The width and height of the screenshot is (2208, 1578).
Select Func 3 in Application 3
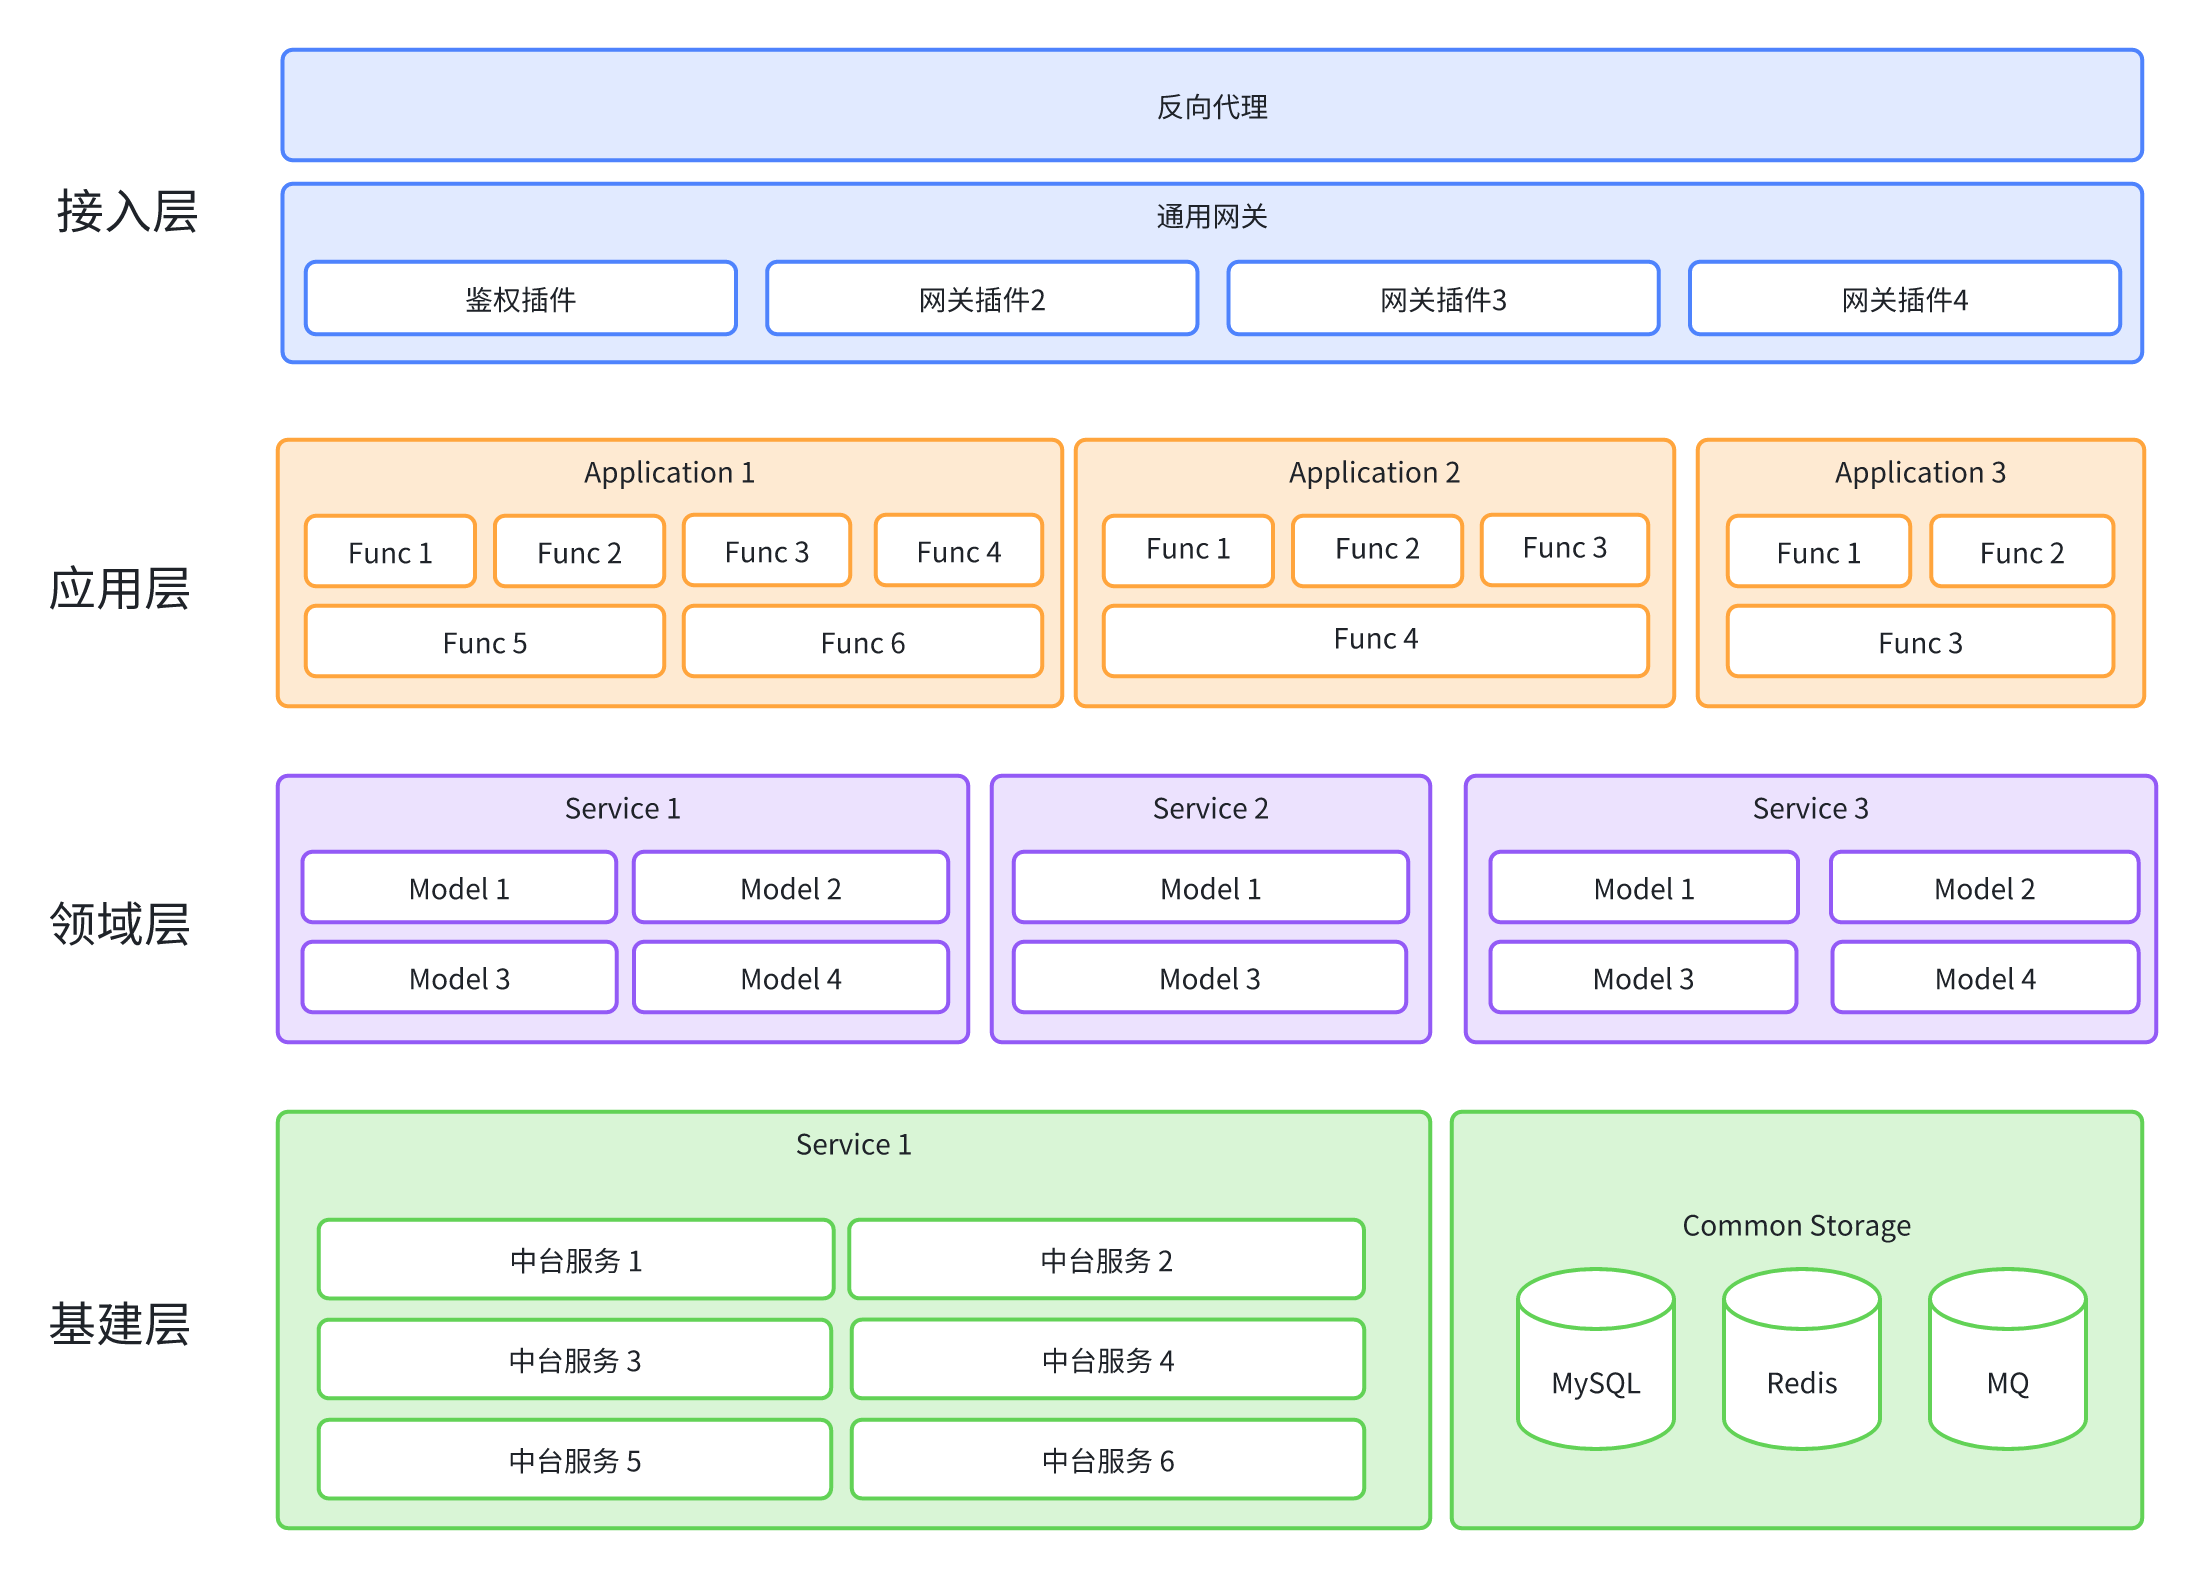point(1919,642)
